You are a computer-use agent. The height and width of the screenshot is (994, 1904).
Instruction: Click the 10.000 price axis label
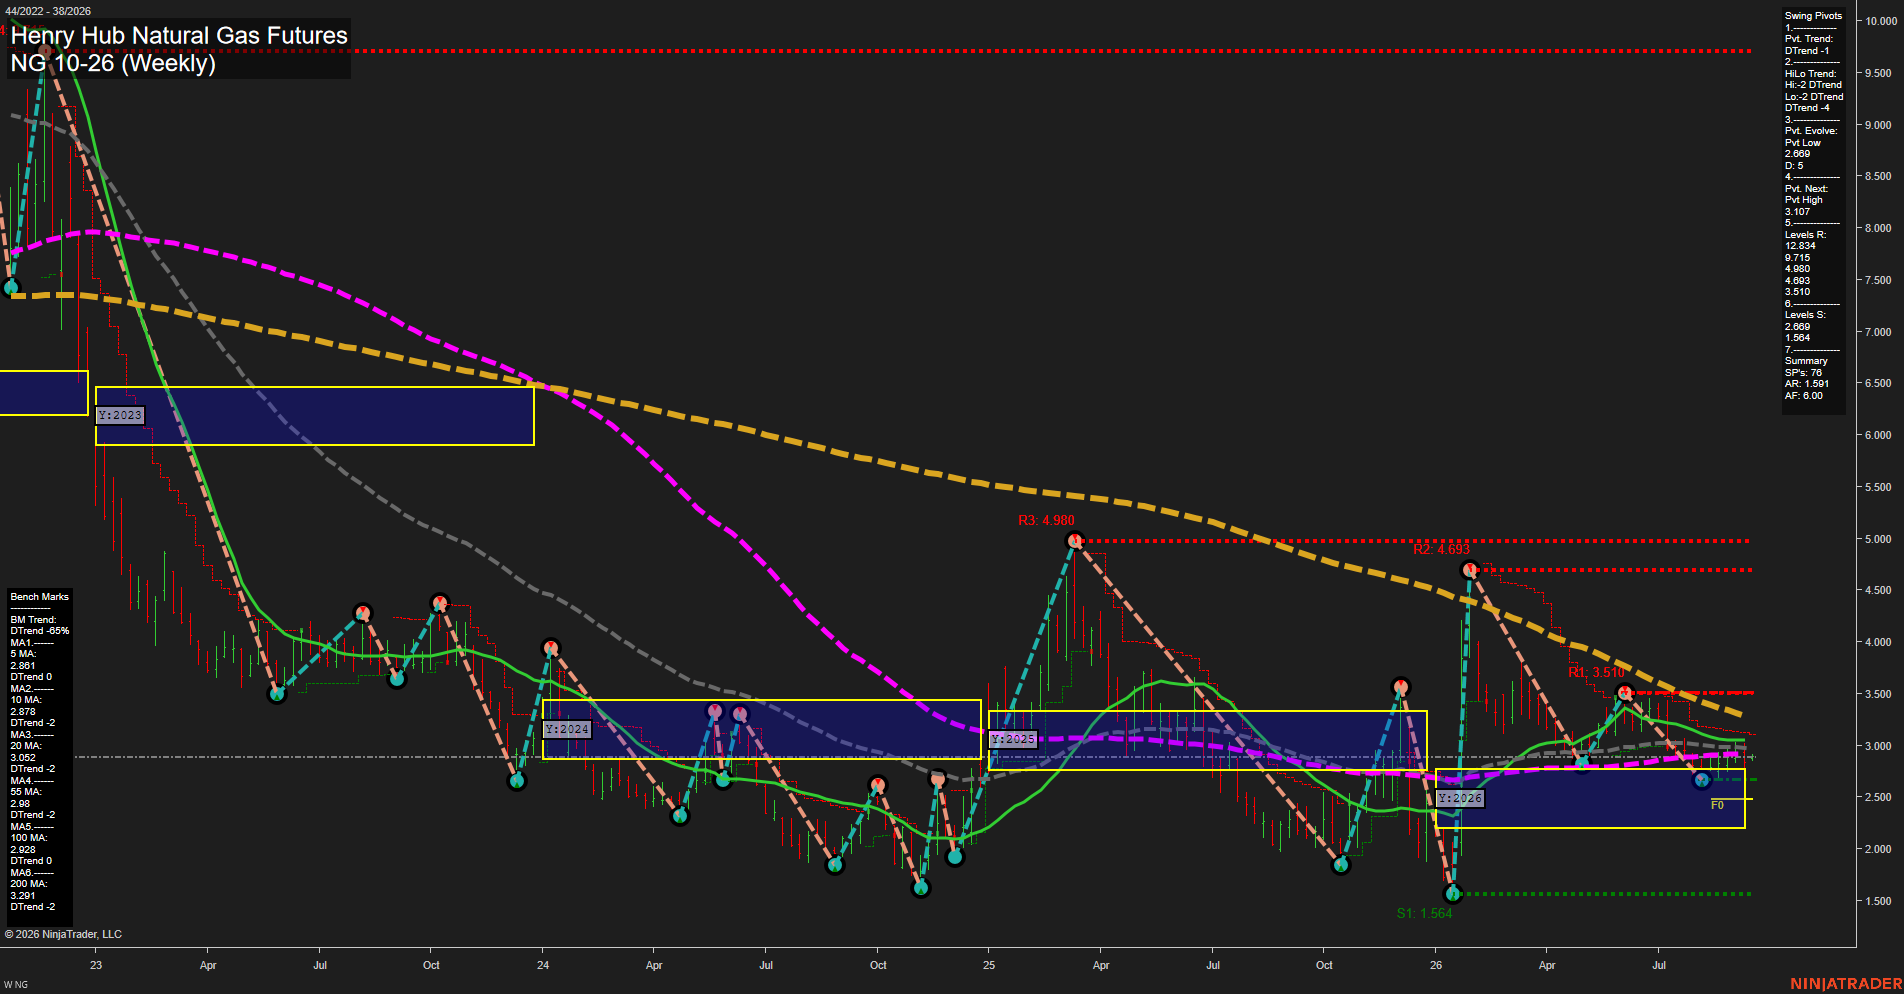point(1881,21)
